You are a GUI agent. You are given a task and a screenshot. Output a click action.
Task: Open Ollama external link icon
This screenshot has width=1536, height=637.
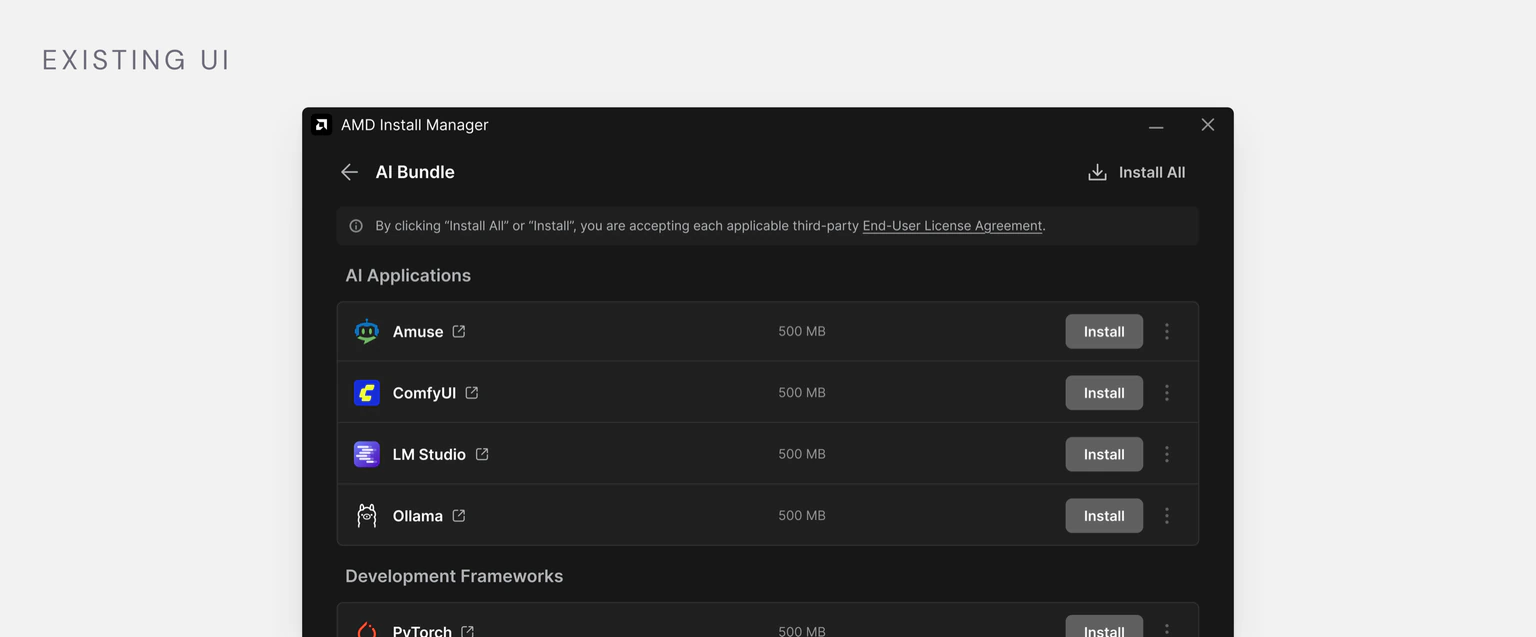(459, 515)
